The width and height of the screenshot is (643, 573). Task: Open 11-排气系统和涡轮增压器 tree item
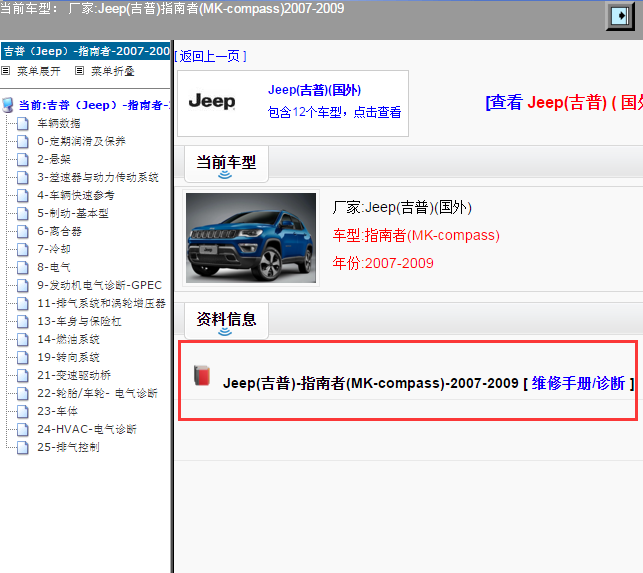101,303
